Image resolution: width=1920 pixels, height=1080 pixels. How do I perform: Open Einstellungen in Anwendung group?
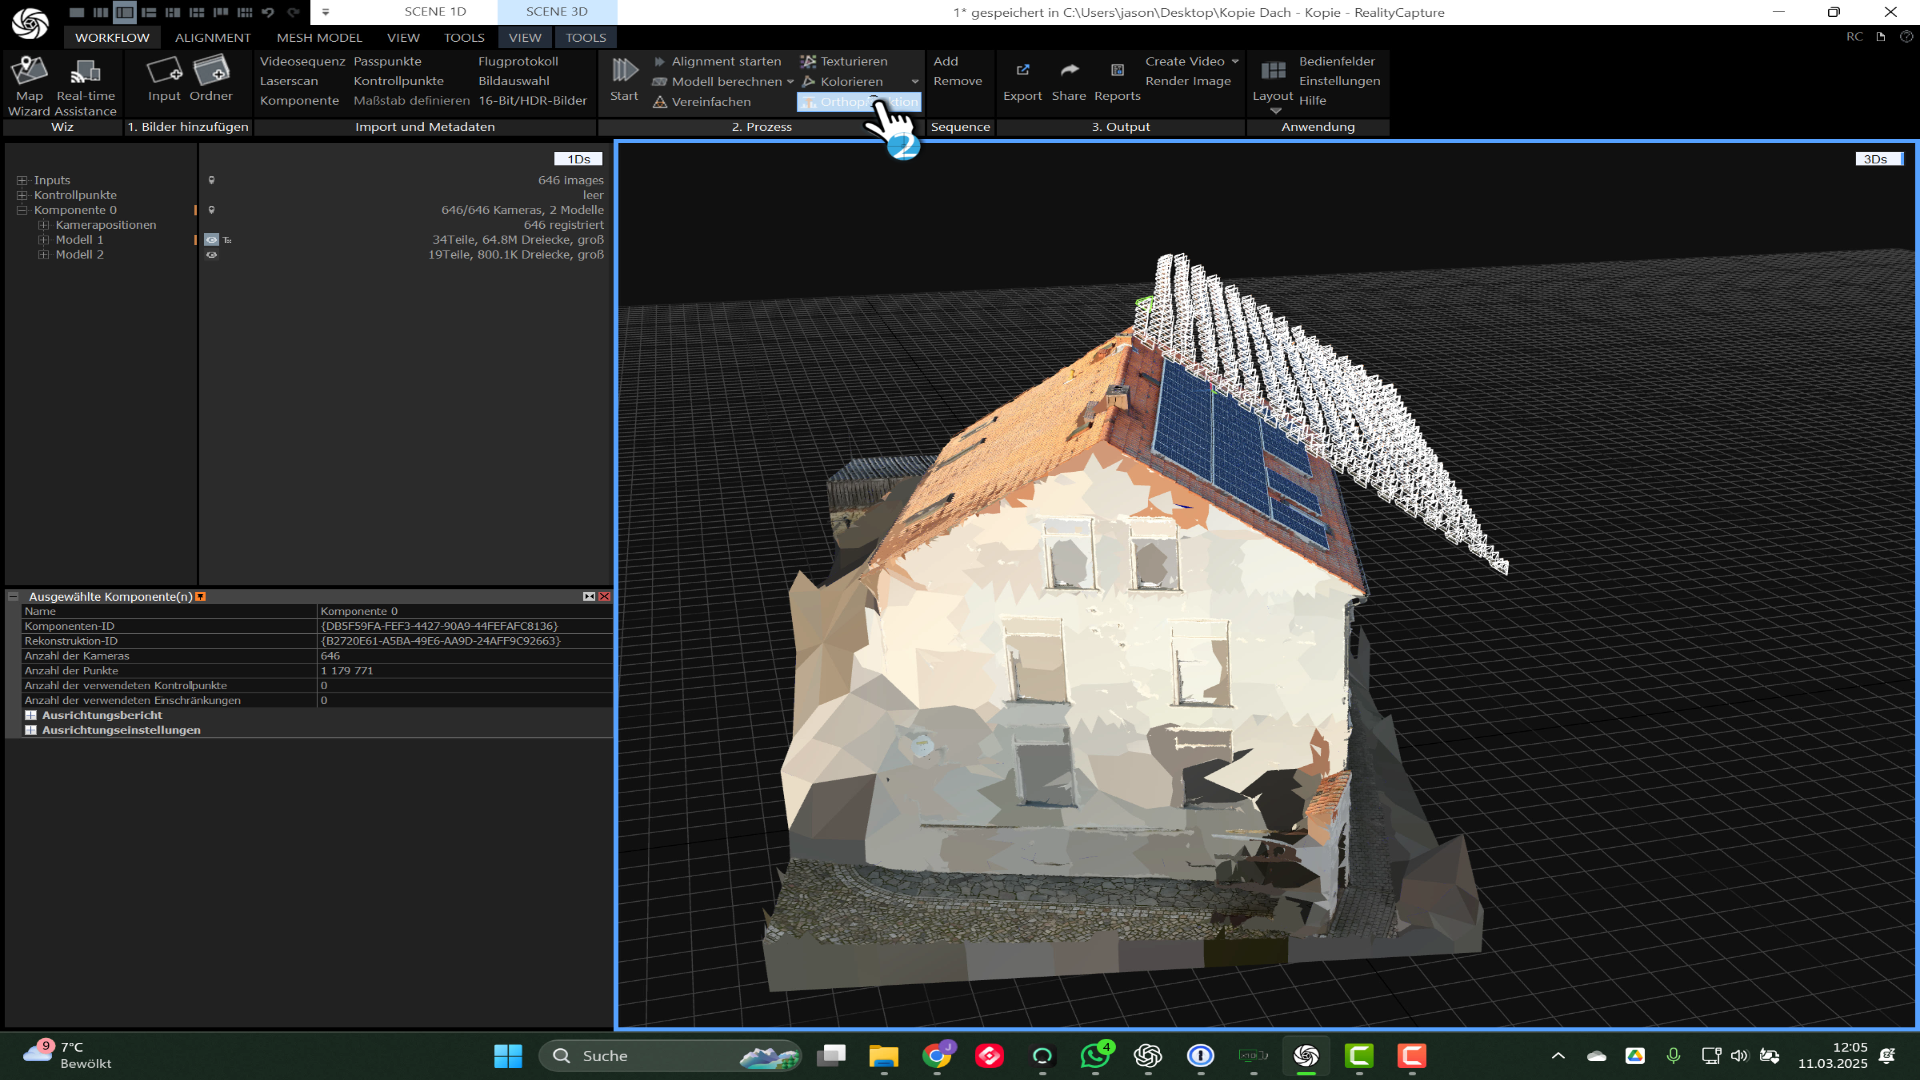tap(1339, 81)
